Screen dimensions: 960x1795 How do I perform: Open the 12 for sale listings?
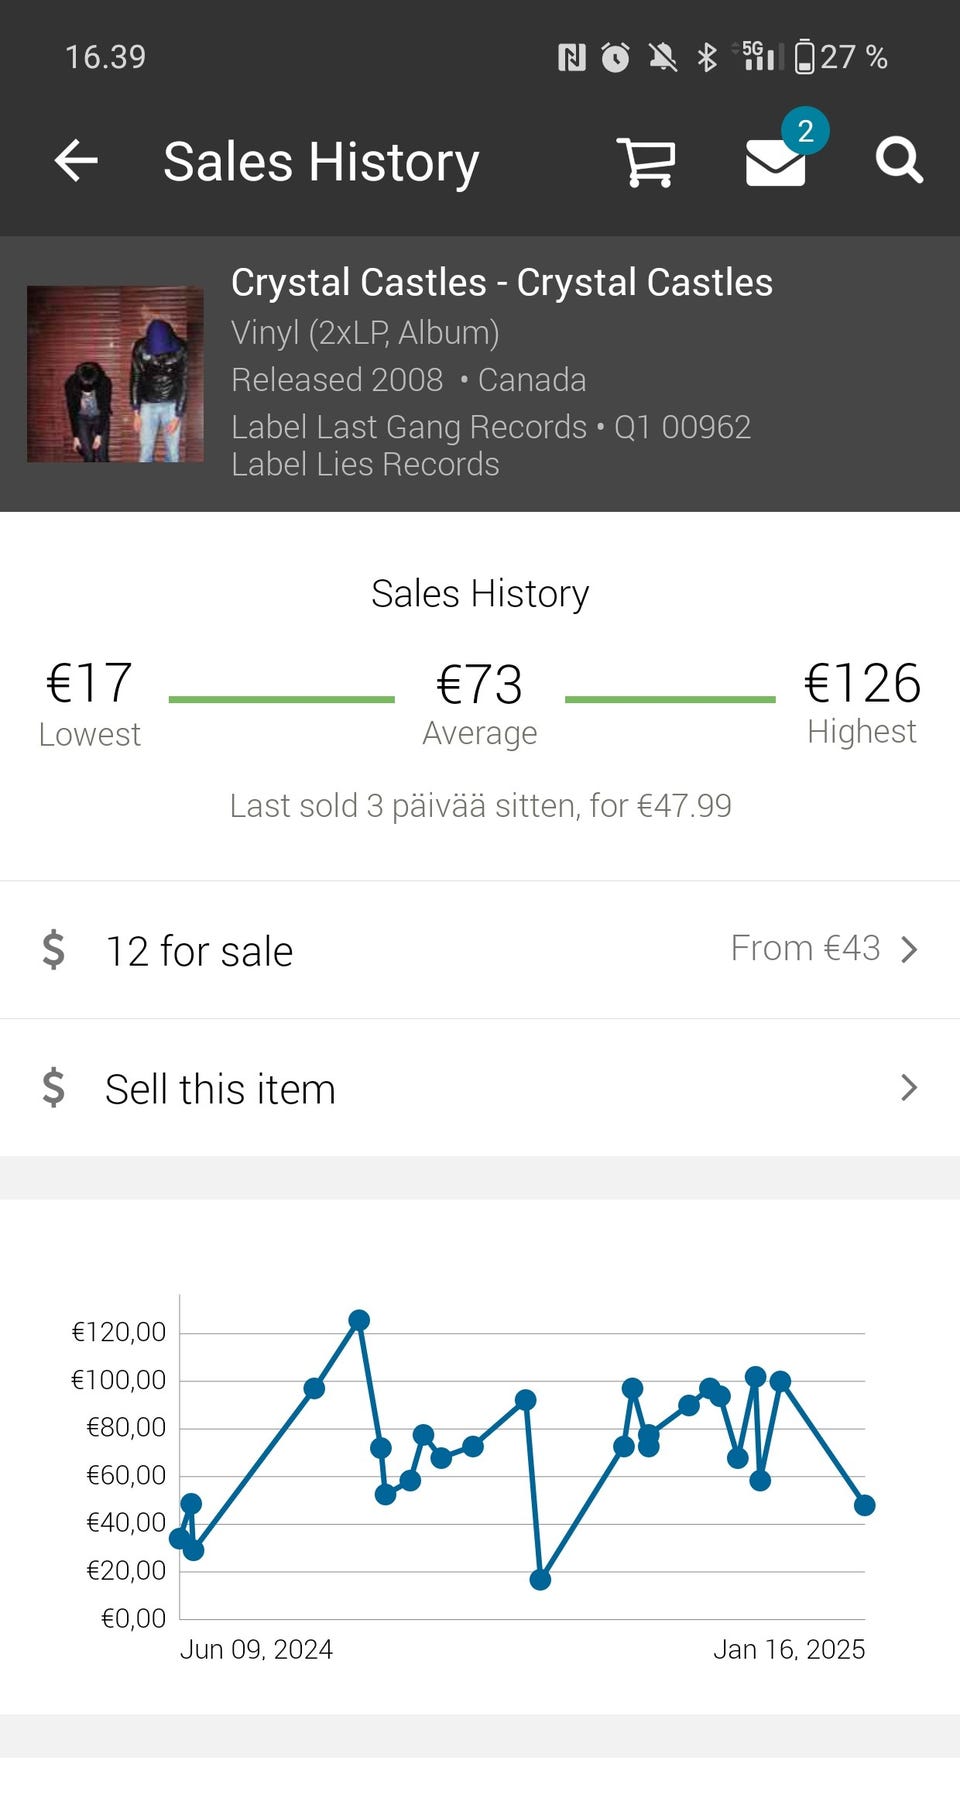tap(200, 951)
